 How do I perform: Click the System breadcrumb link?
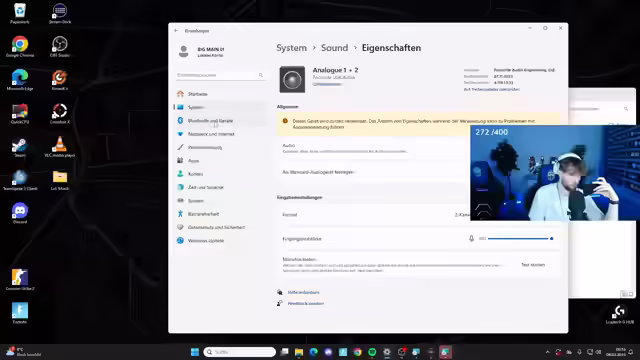click(x=291, y=48)
